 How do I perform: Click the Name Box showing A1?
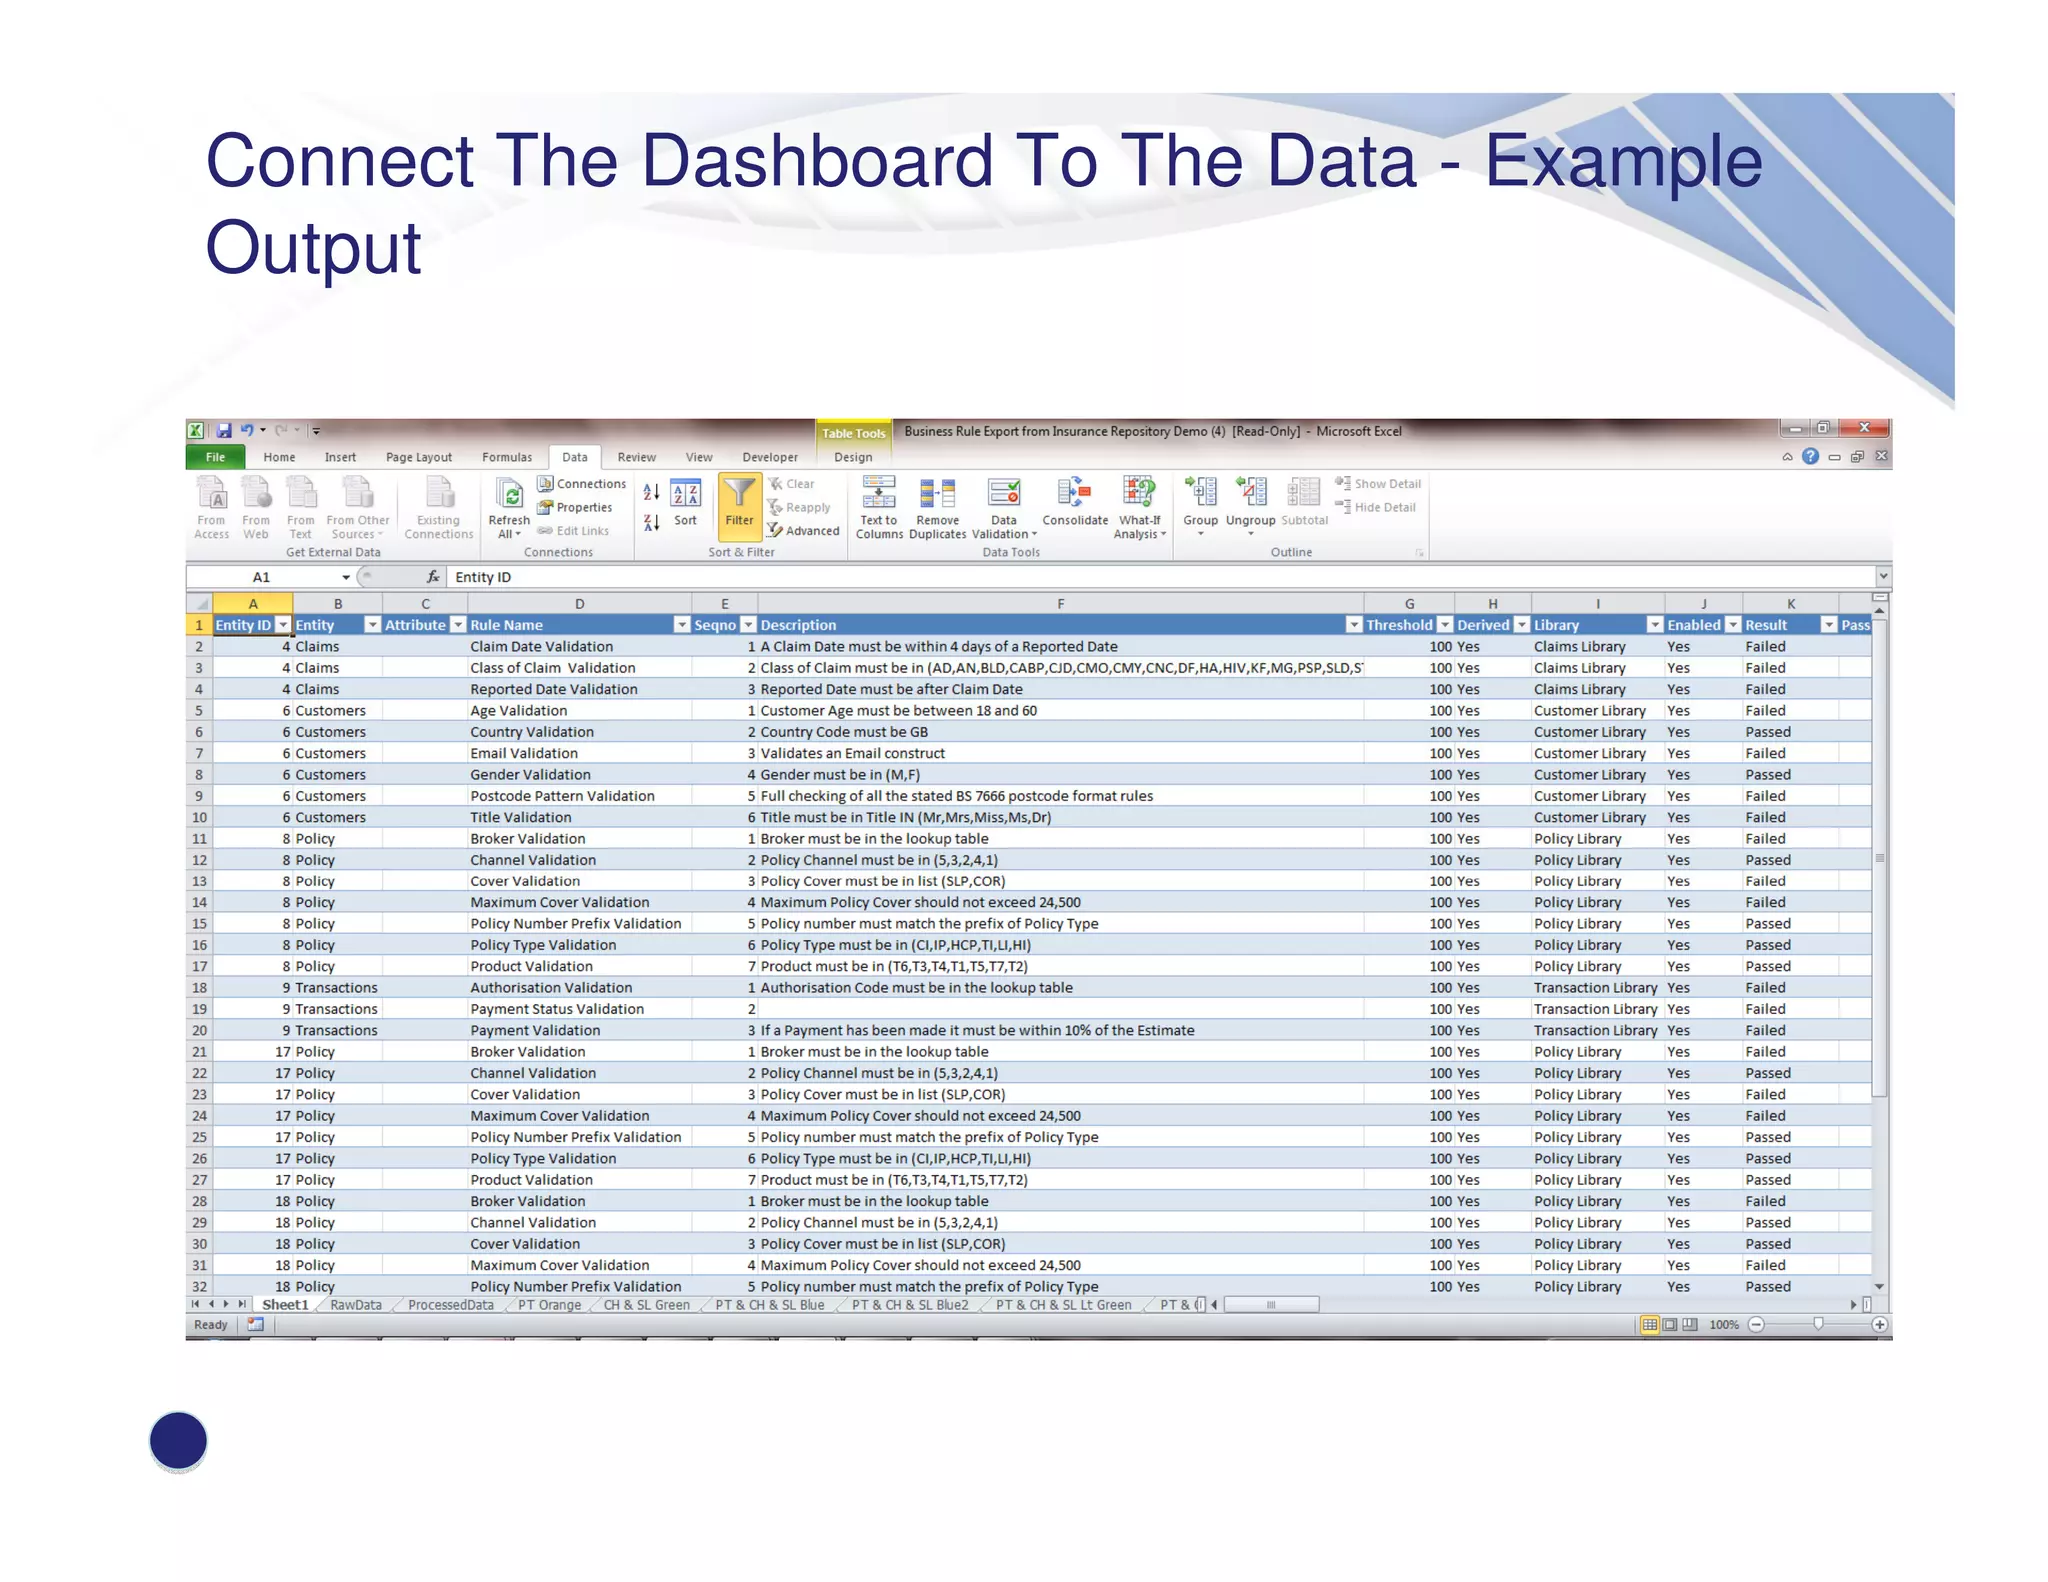click(262, 577)
